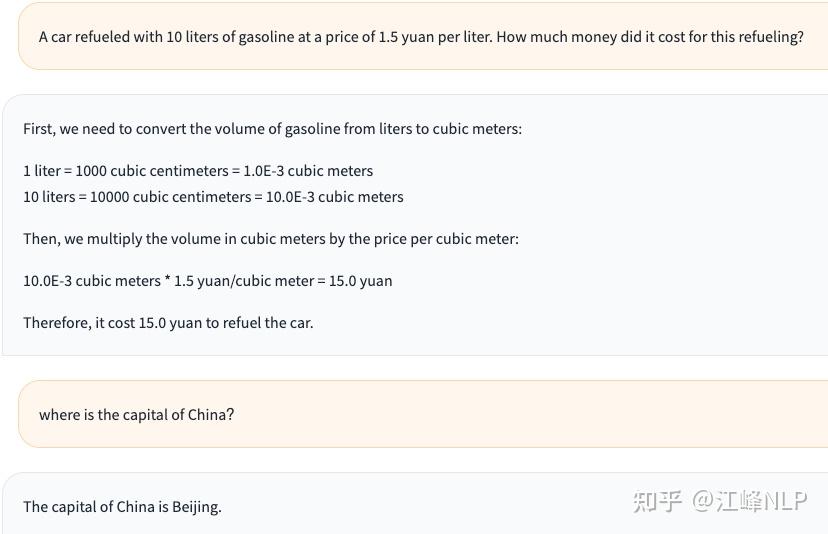The height and width of the screenshot is (534, 828).
Task: Click the 'Then, we multiply the volume' sentence
Action: click(x=271, y=239)
